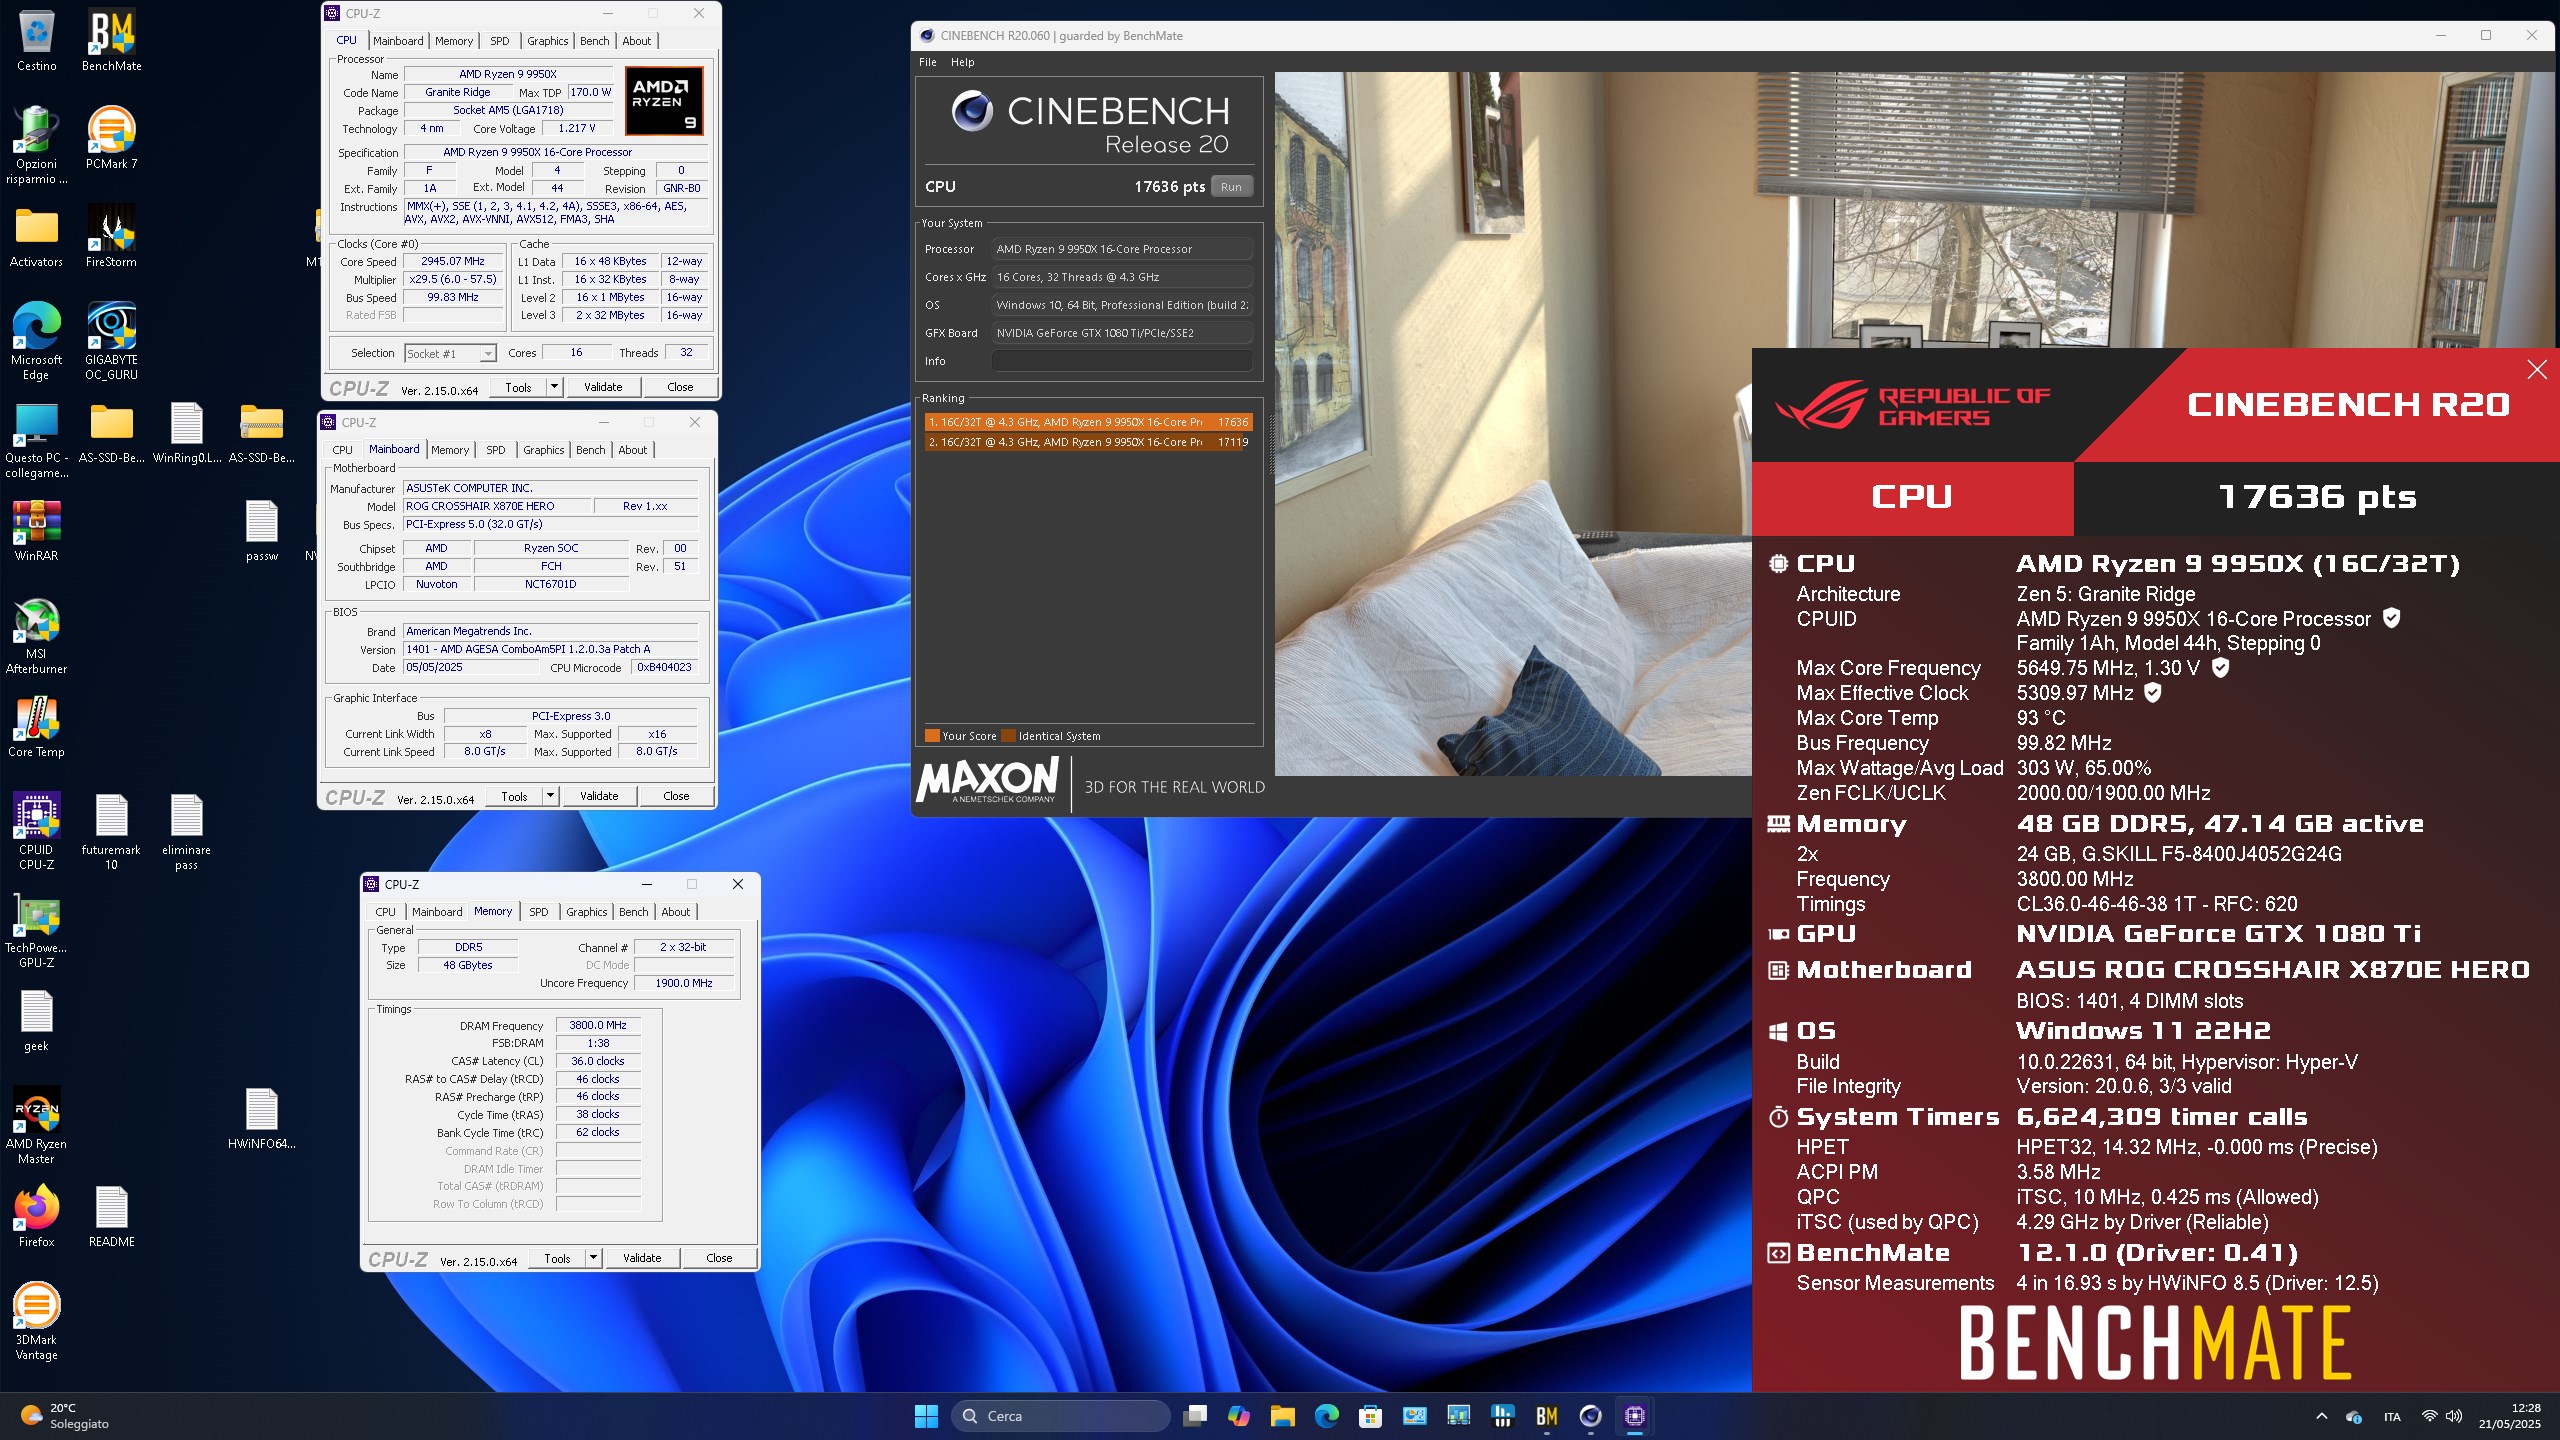This screenshot has width=2560, height=1440.
Task: Click the Cinebench taskbar icon
Action: coord(1590,1416)
